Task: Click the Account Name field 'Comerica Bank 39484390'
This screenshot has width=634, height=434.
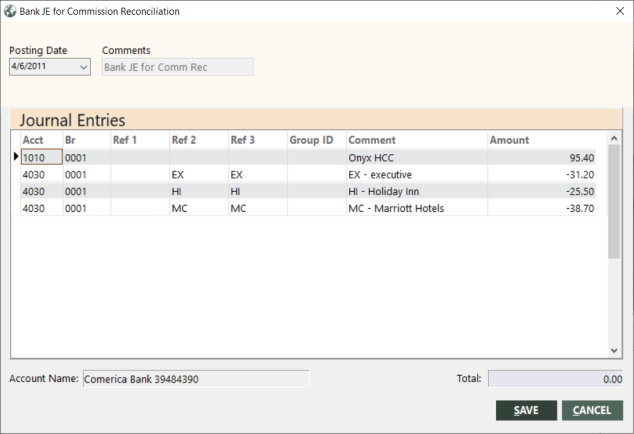Action: pos(196,379)
